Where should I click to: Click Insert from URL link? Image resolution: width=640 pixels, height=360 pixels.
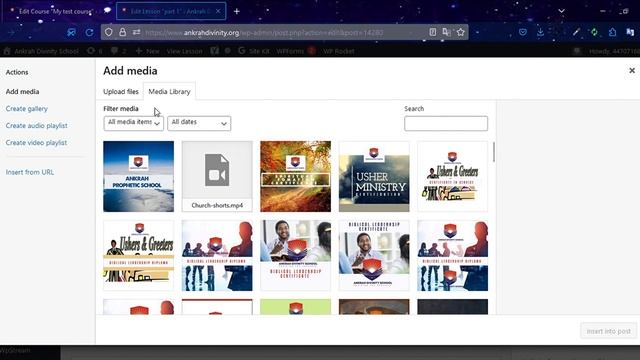[30, 172]
